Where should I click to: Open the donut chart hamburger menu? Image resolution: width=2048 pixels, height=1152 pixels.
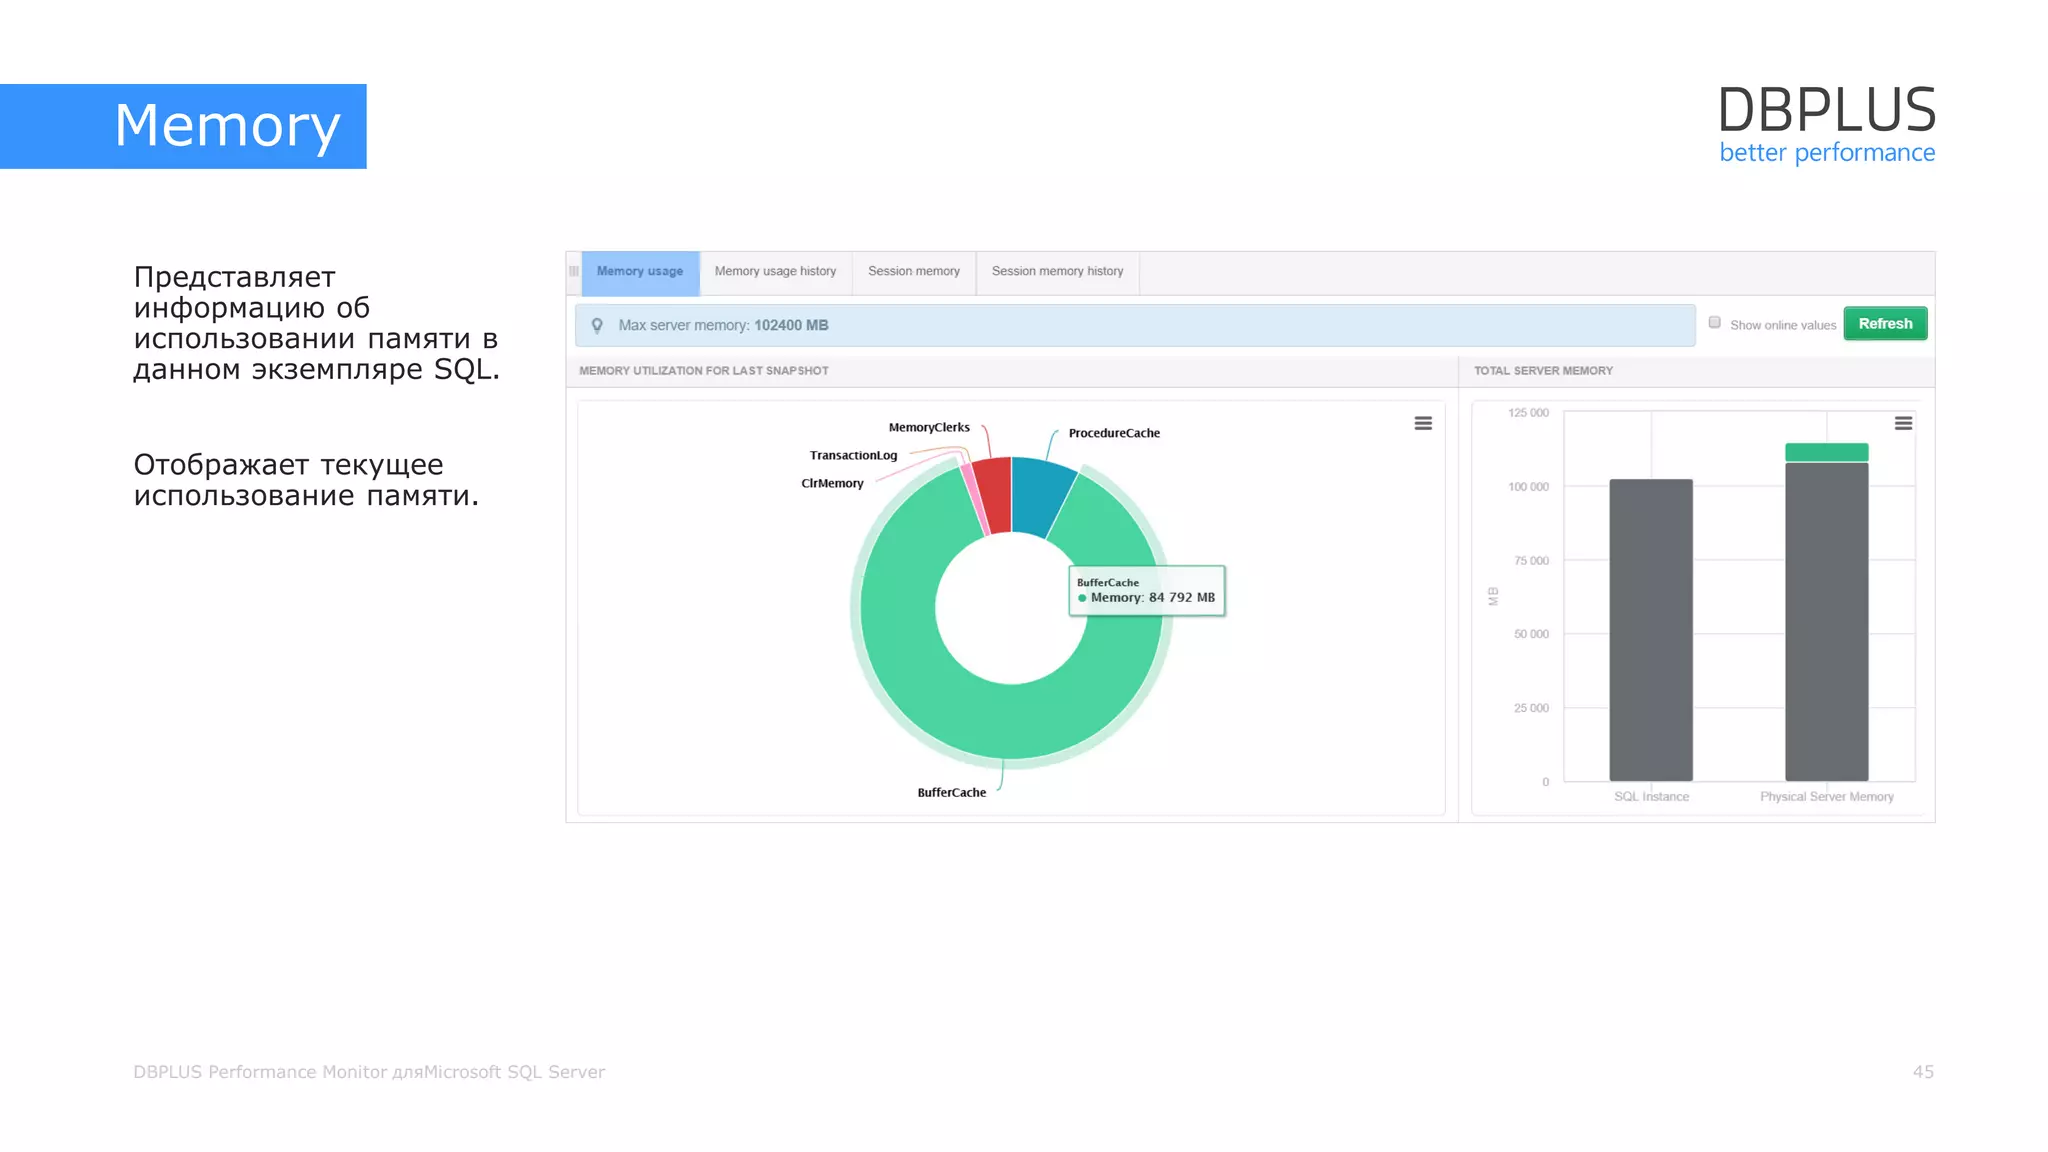click(1423, 424)
